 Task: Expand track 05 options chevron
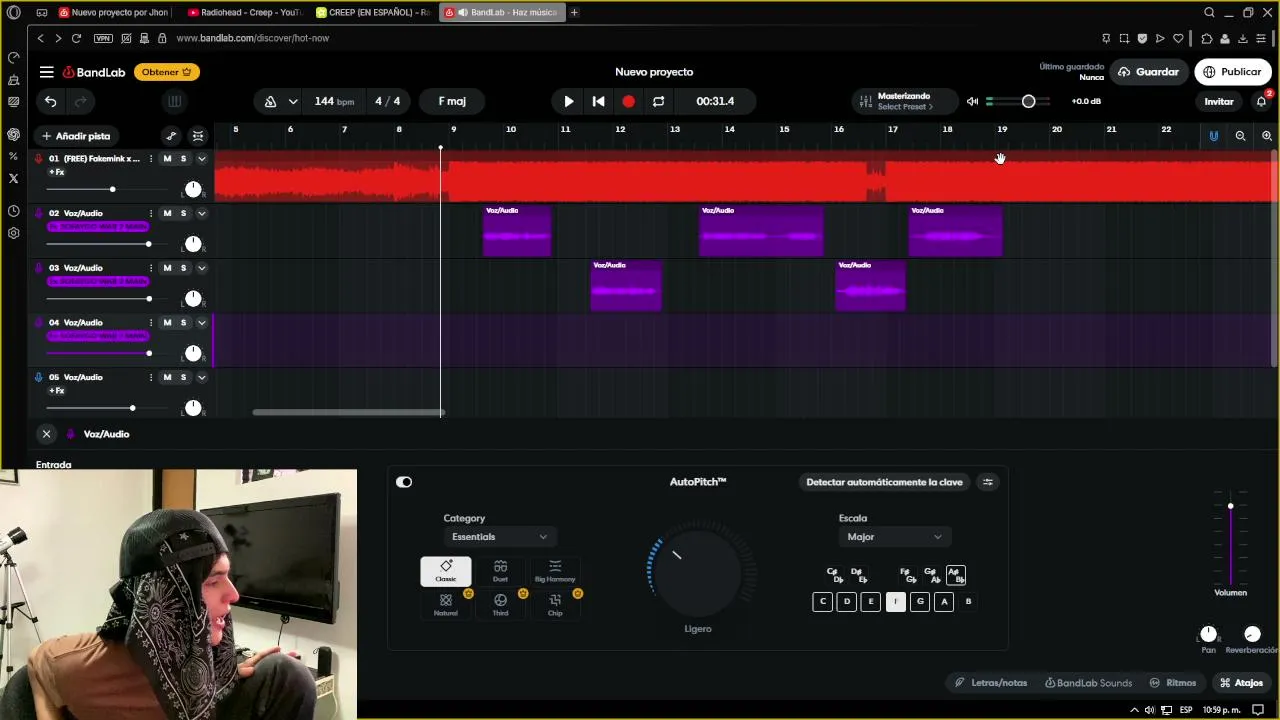click(x=201, y=377)
